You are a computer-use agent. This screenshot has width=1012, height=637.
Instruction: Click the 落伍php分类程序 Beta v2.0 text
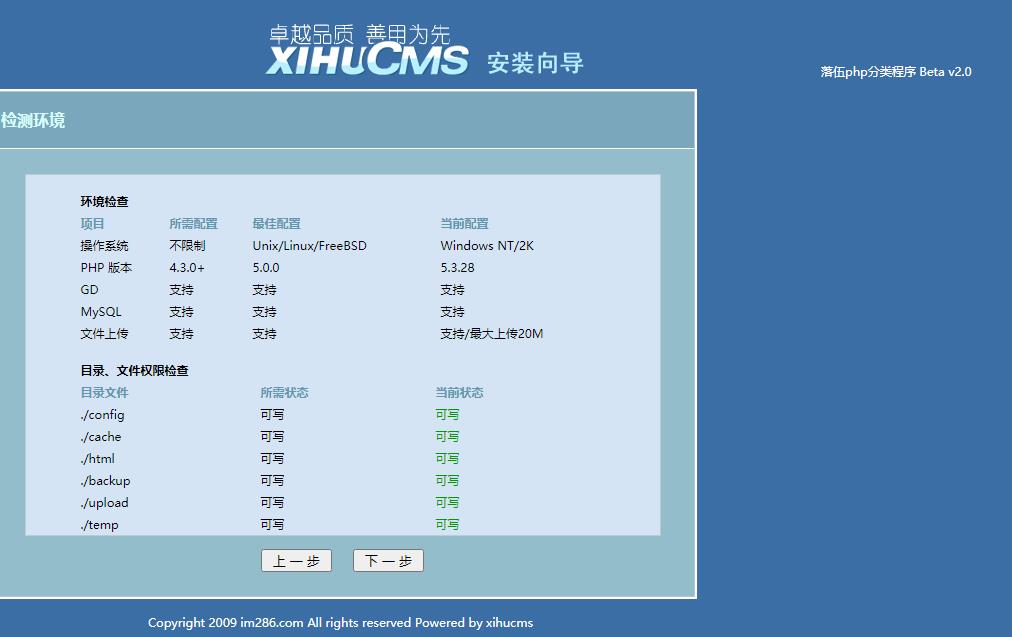pyautogui.click(x=896, y=72)
